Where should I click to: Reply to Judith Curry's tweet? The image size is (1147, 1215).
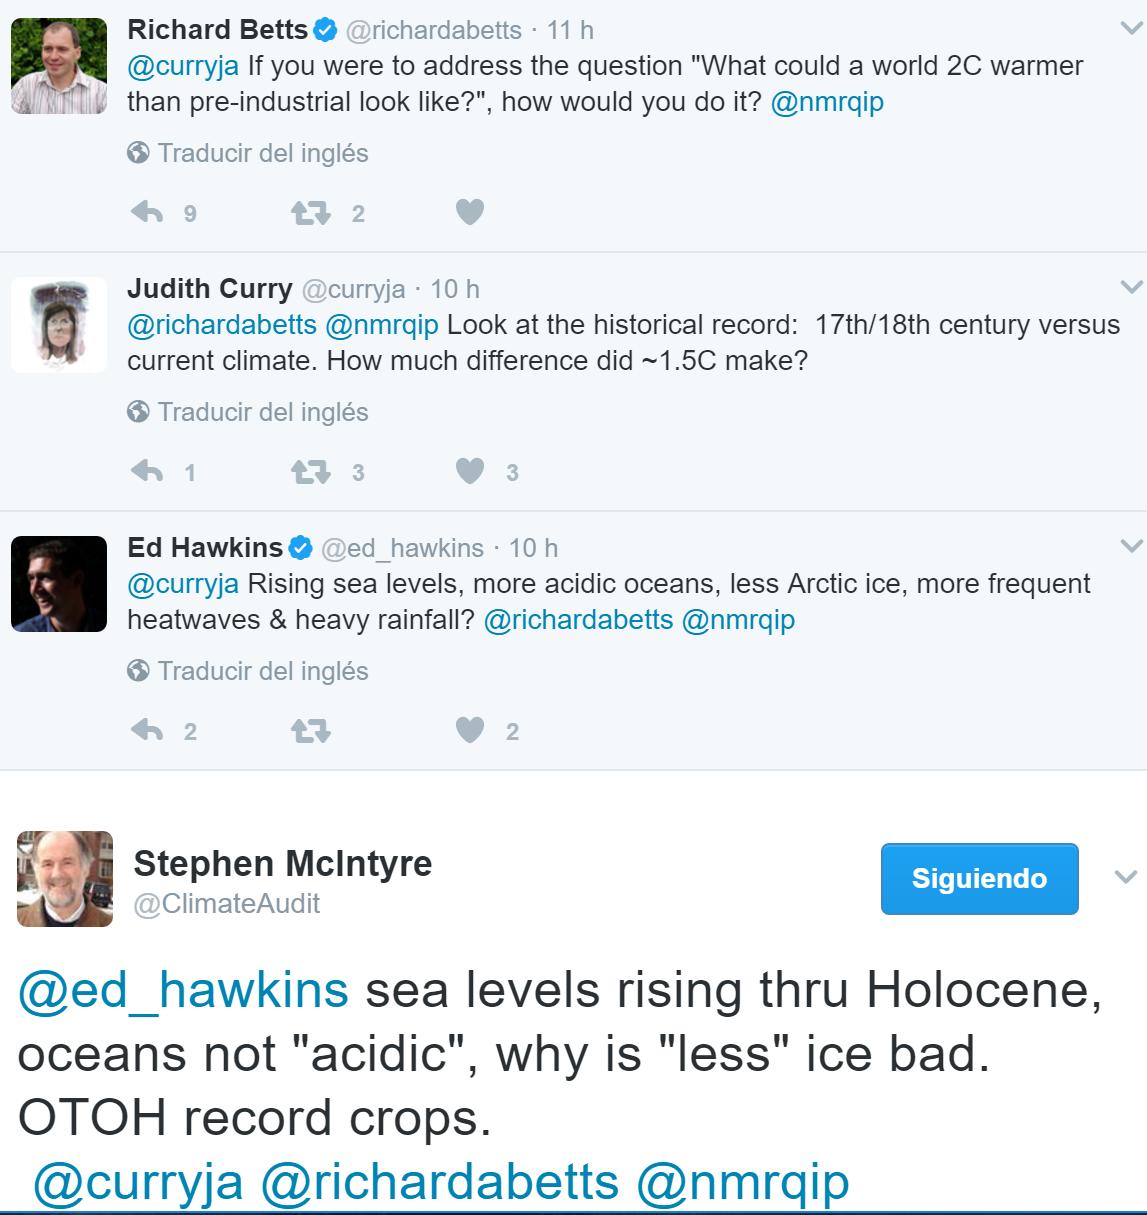tap(147, 471)
